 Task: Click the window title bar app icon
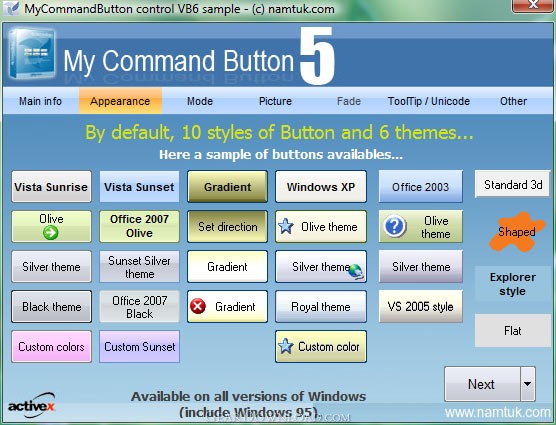point(12,8)
